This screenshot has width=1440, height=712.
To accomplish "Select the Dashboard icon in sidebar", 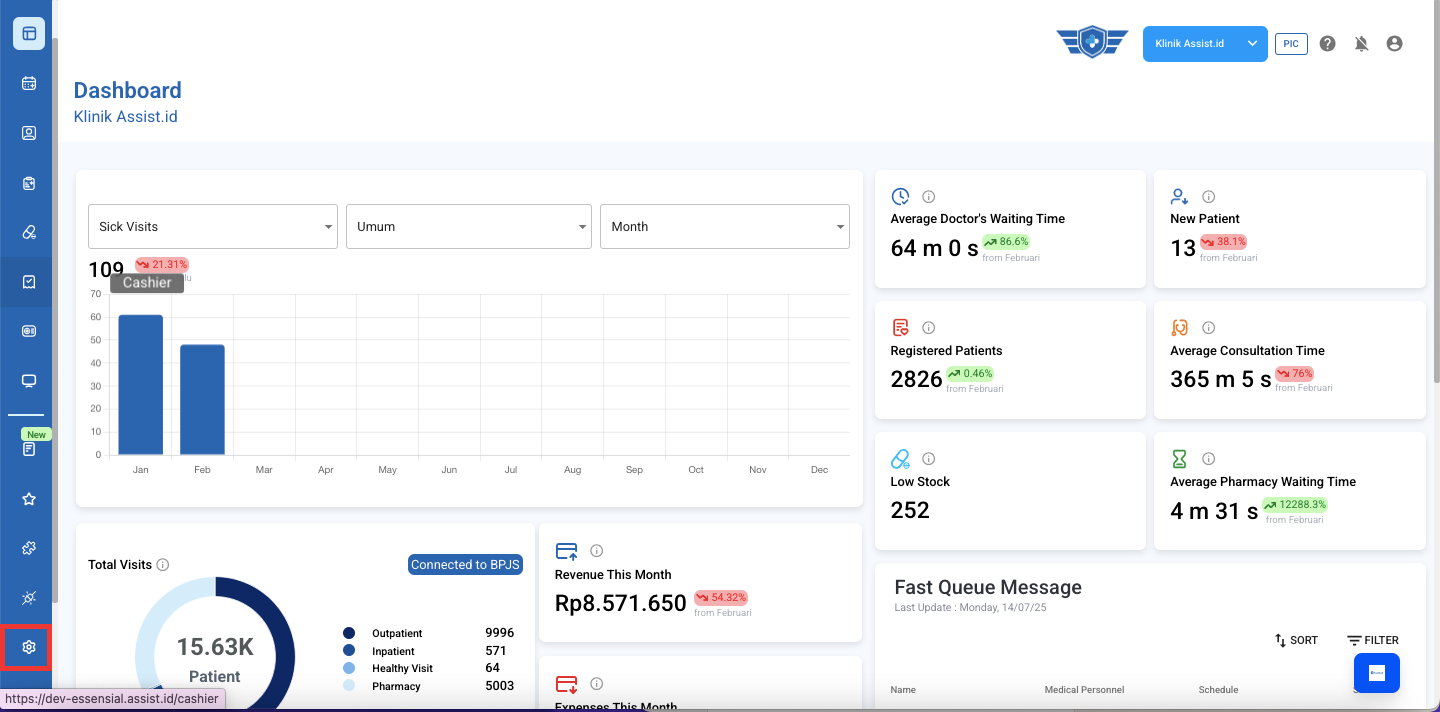I will tap(29, 34).
